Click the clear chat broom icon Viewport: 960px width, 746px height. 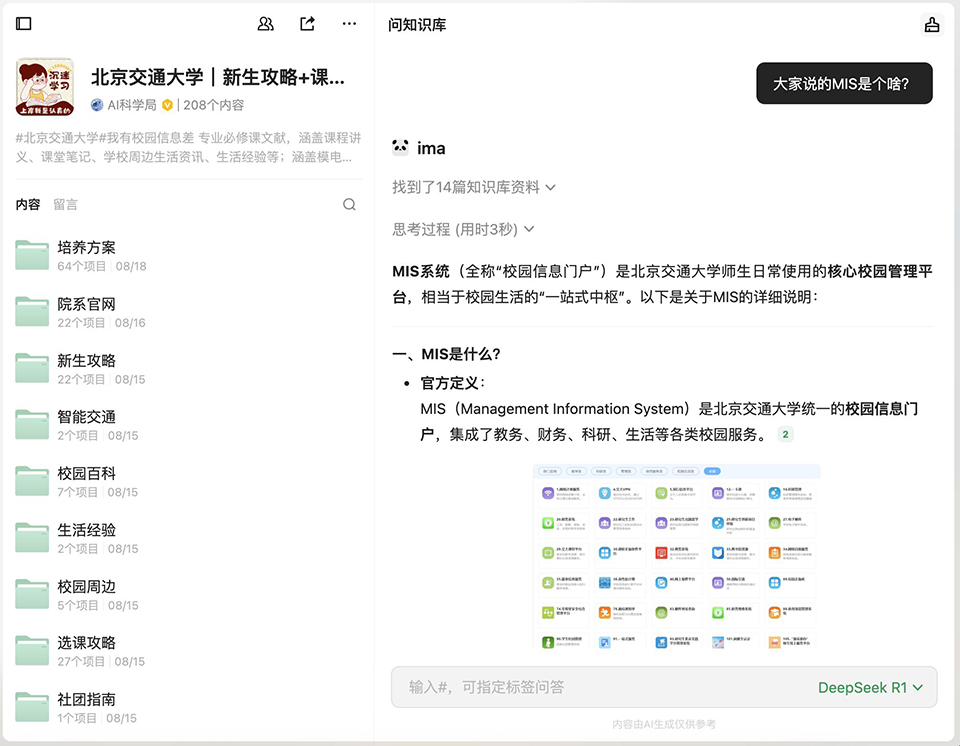tap(932, 25)
